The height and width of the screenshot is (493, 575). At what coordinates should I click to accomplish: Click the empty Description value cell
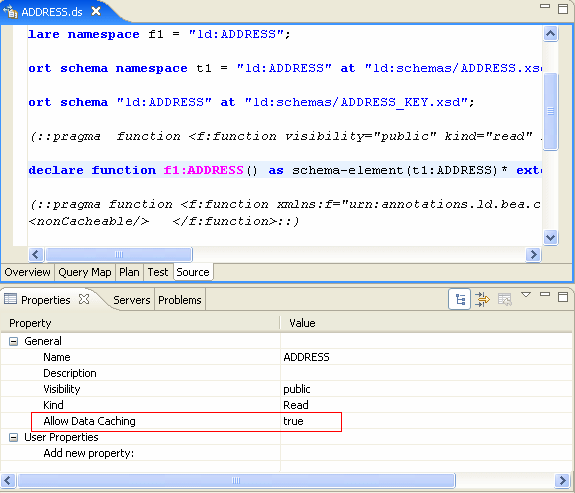coord(426,373)
